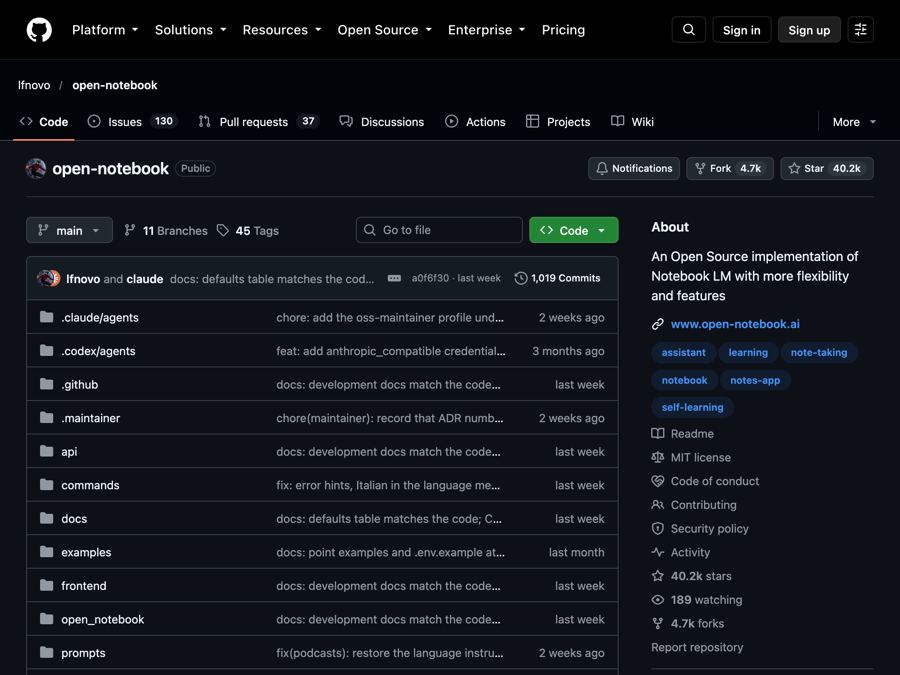The width and height of the screenshot is (900, 675).
Task: Switch to the Issues tab
Action: coord(133,122)
